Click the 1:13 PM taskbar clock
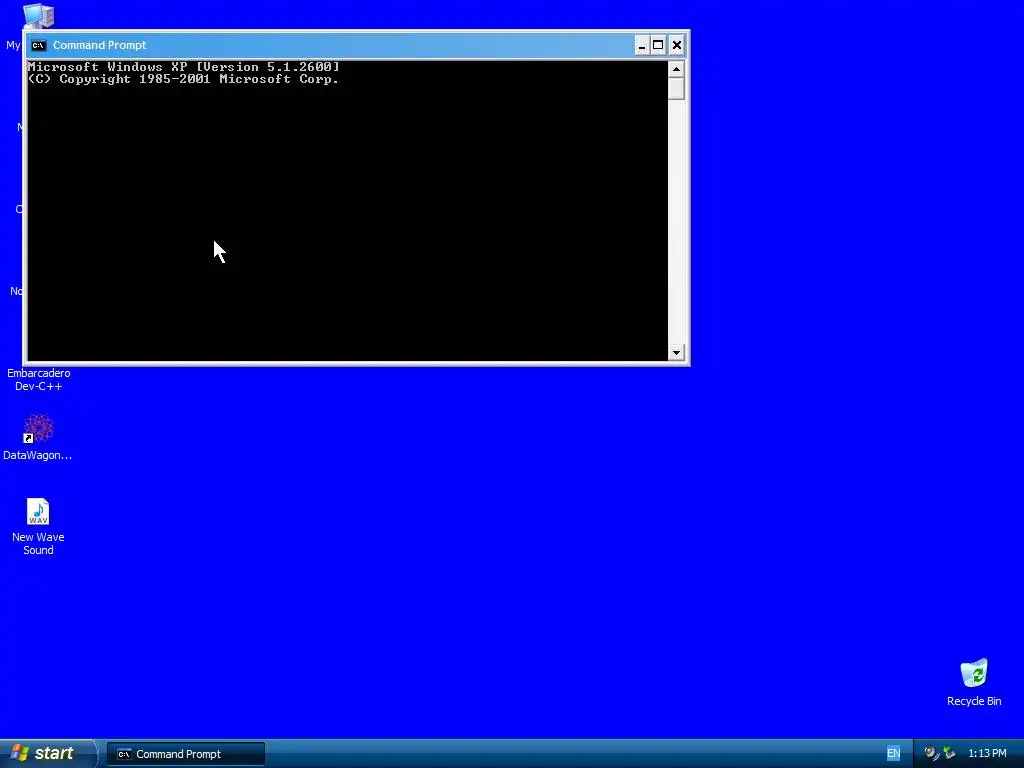 pyautogui.click(x=987, y=753)
